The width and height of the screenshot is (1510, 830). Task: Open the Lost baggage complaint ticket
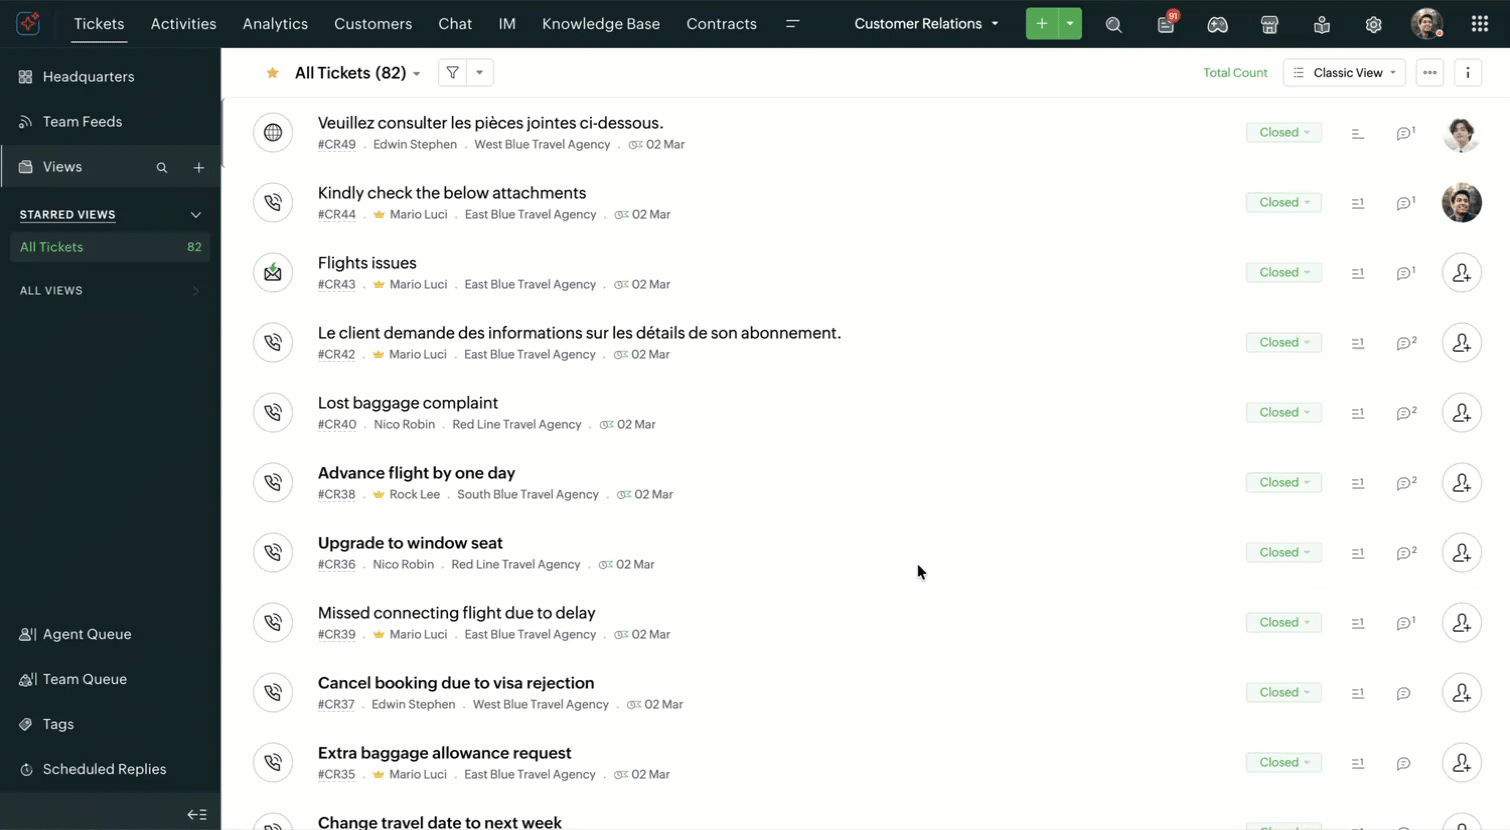coord(407,403)
